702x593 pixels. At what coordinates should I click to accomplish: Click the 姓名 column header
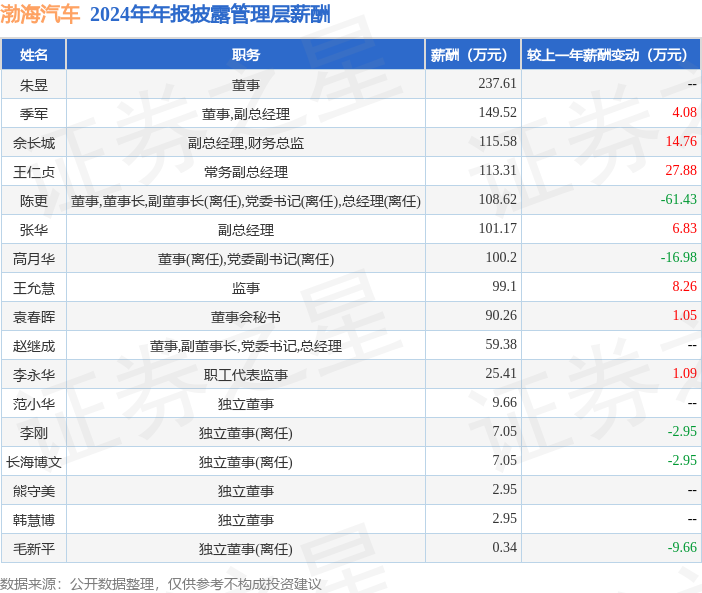pyautogui.click(x=34, y=55)
